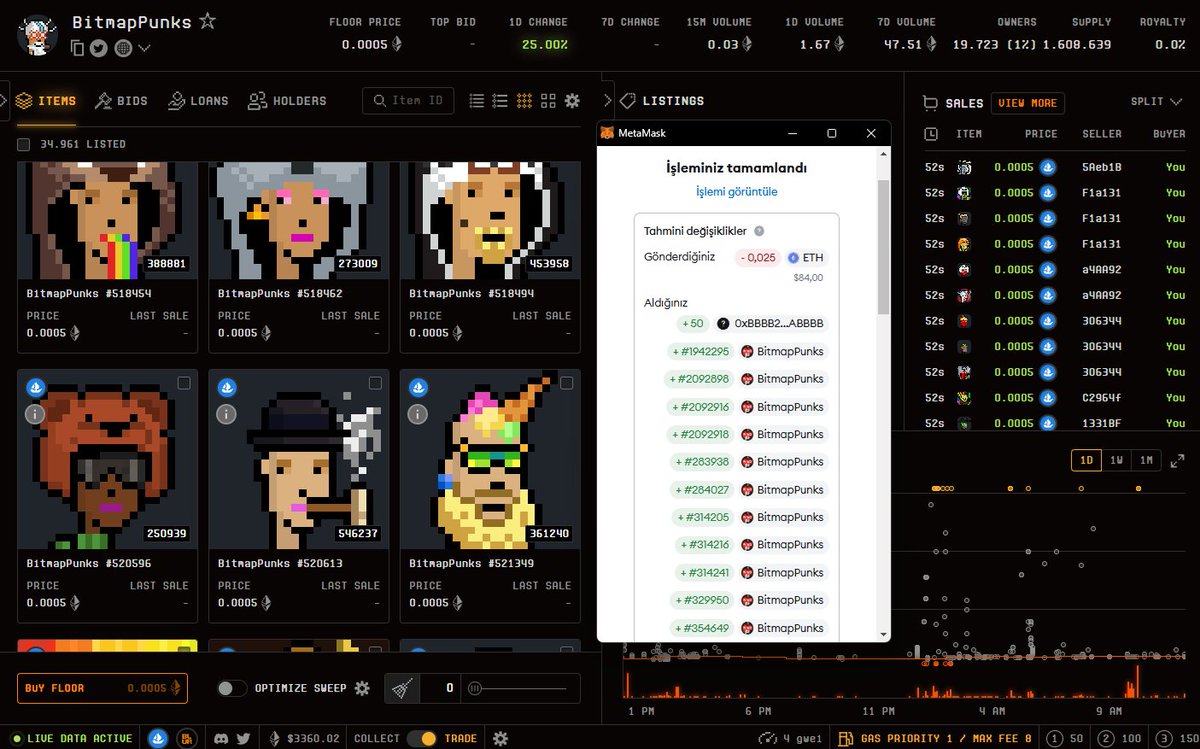Select the small grid view icon
The width and height of the screenshot is (1200, 749).
(524, 101)
